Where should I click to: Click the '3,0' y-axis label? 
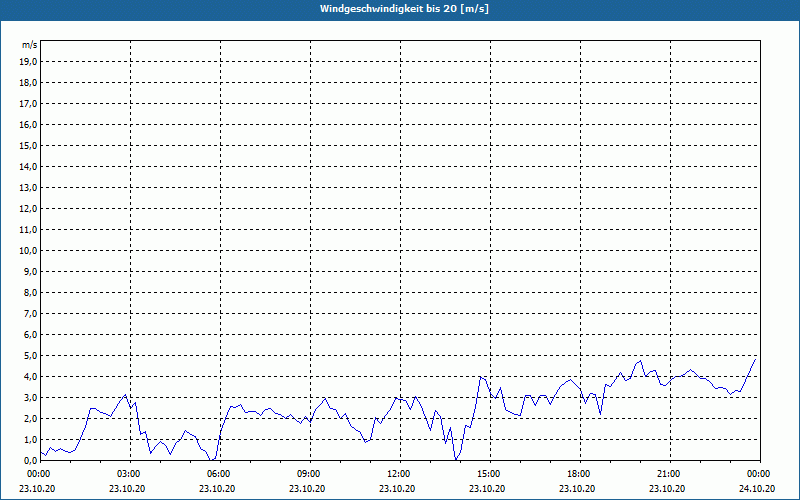coord(30,397)
